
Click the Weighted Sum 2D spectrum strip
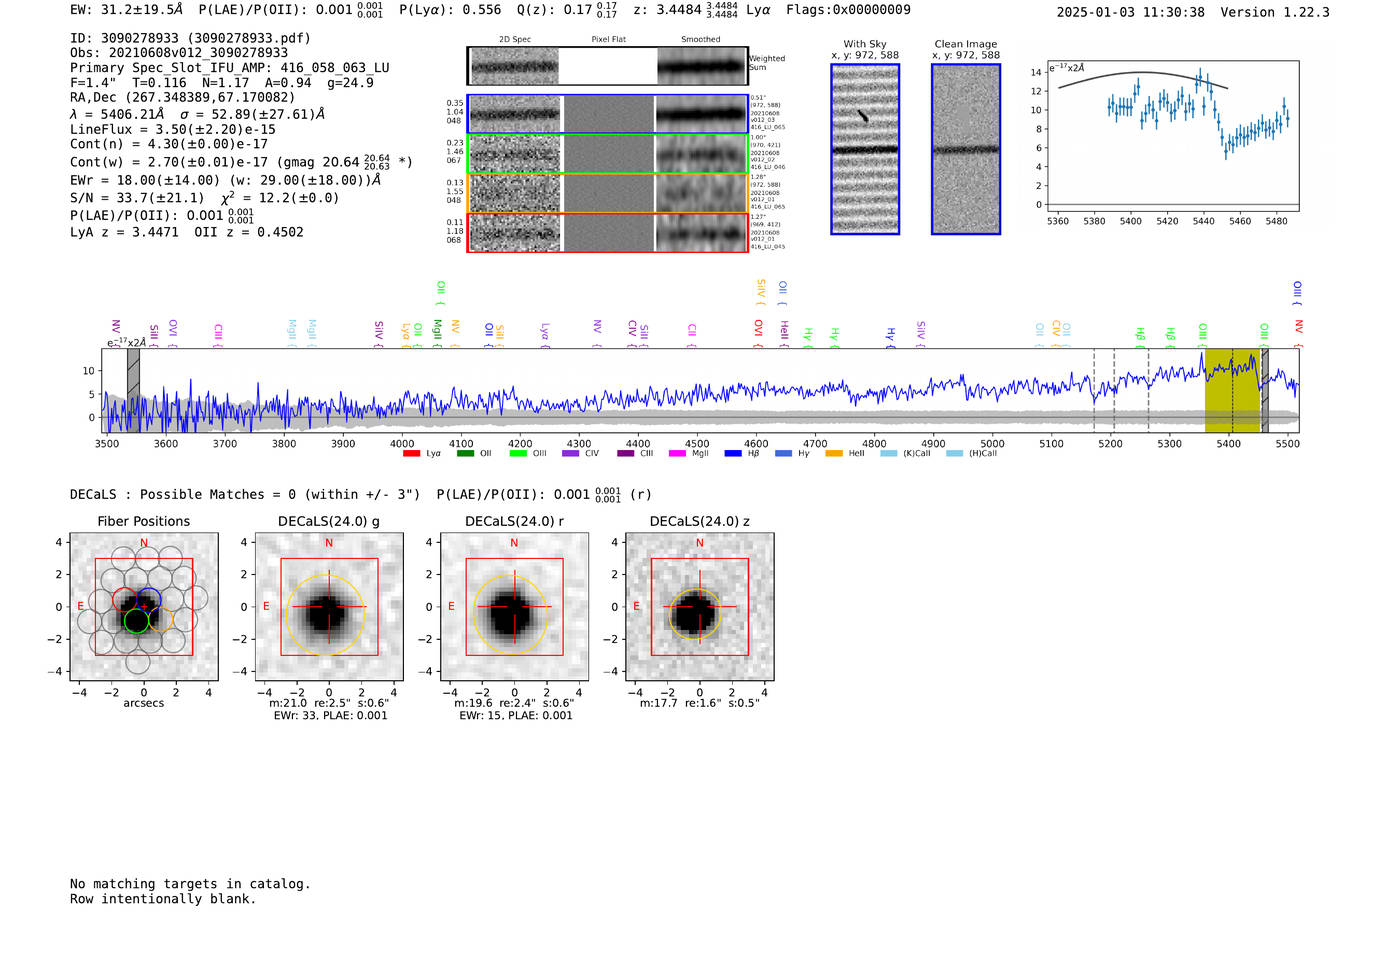tap(607, 66)
